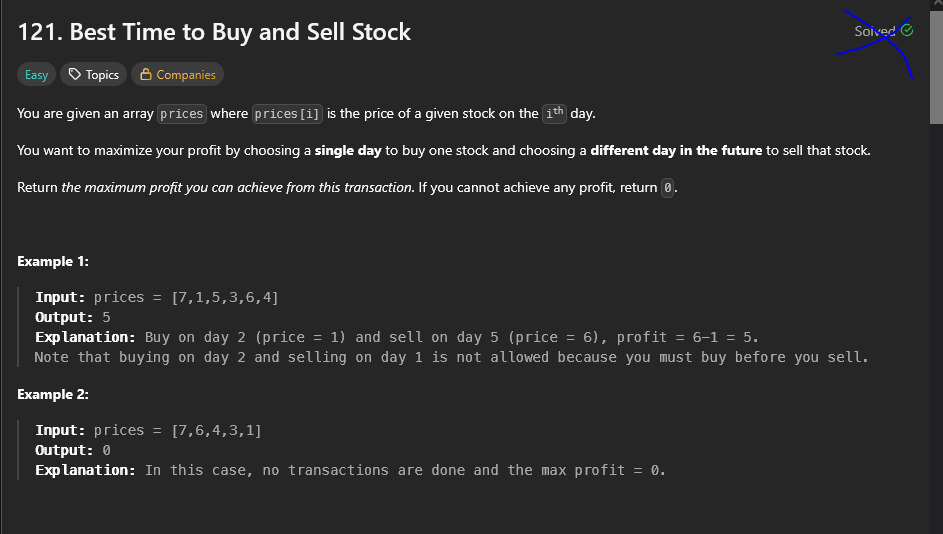Click the Easy difficulty badge
The height and width of the screenshot is (534, 943).
tap(36, 75)
